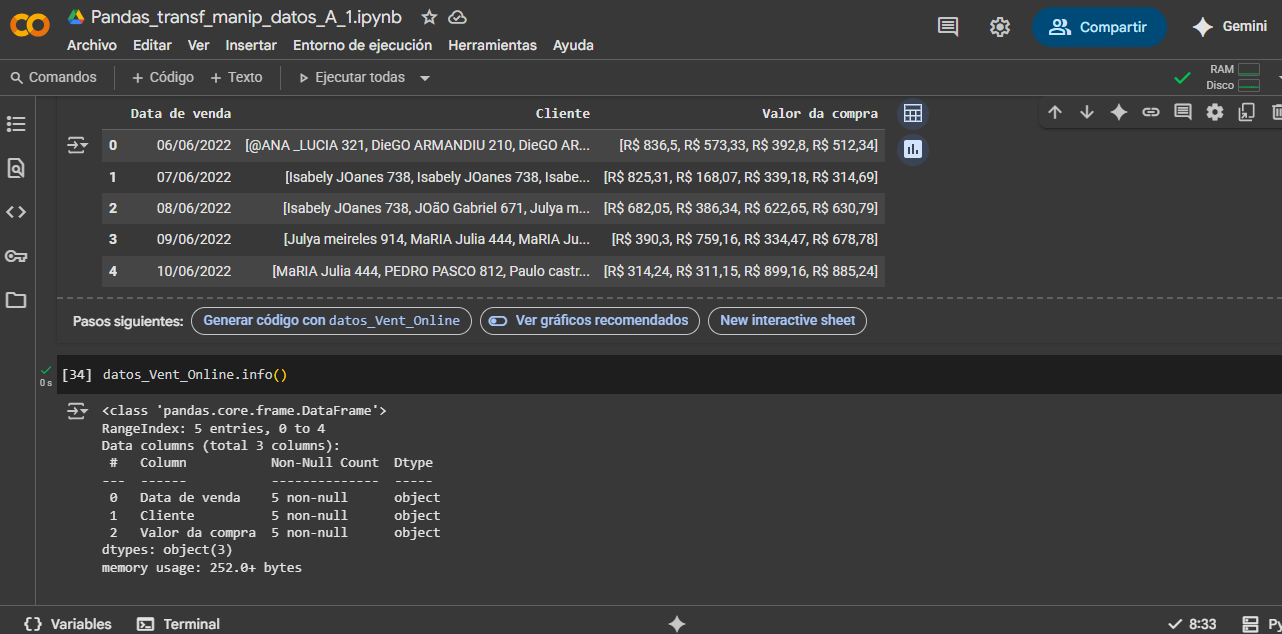Click New interactive sheet button

(x=787, y=321)
